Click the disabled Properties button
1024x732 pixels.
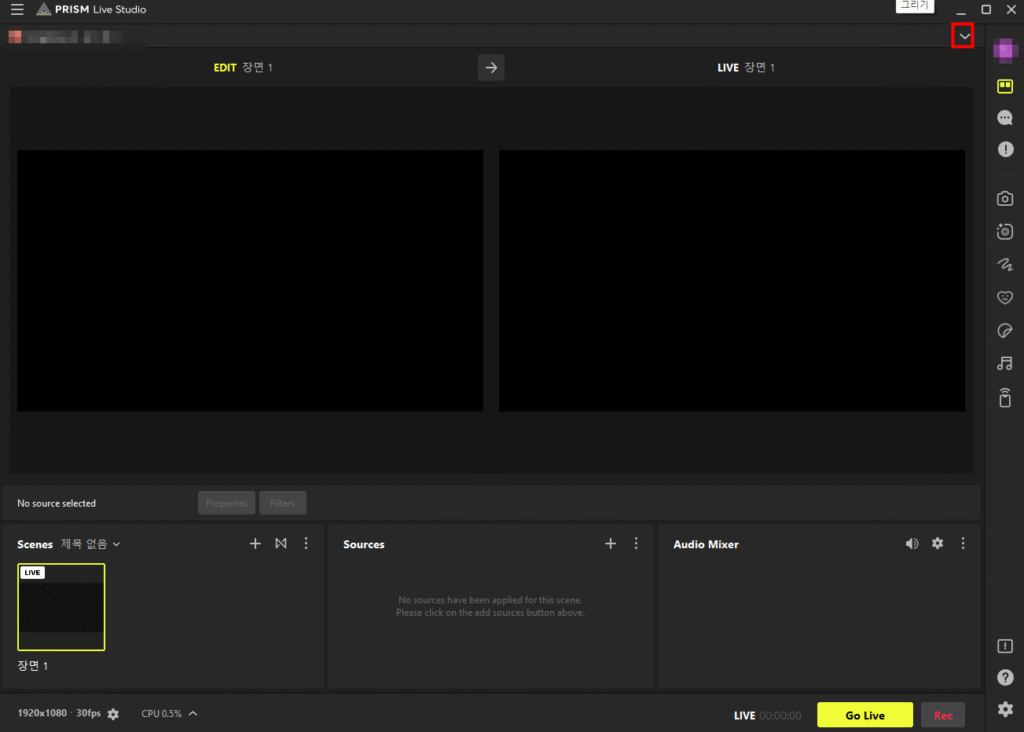[x=227, y=503]
